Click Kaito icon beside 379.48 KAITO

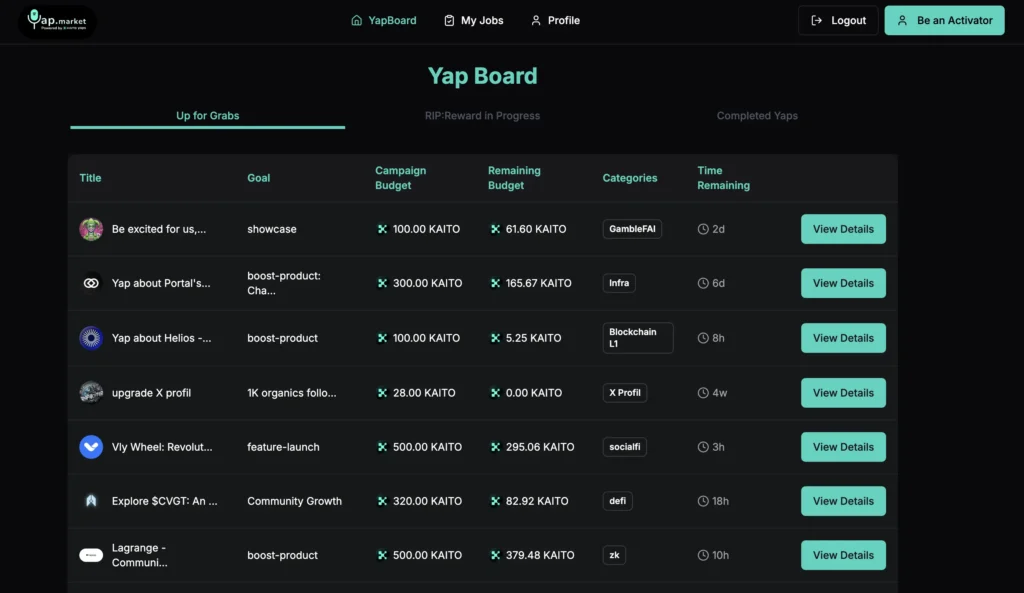(495, 555)
